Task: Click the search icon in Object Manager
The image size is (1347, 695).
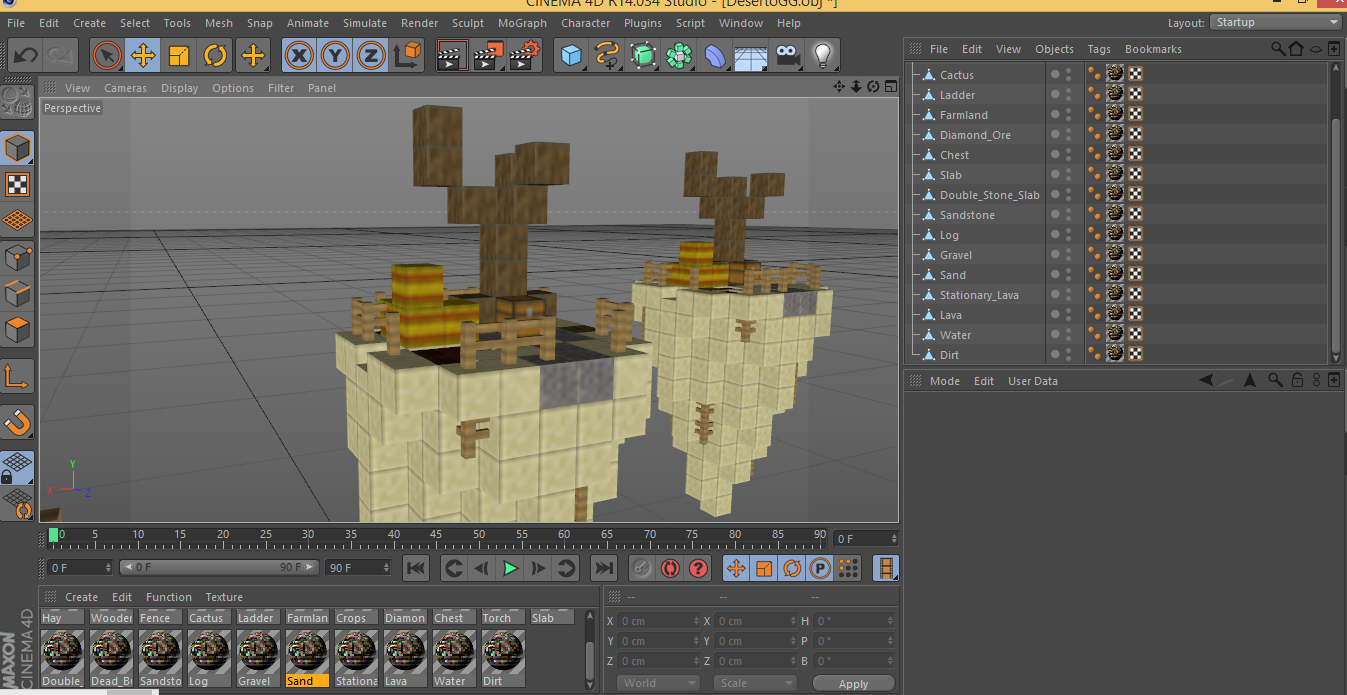Action: click(1278, 49)
